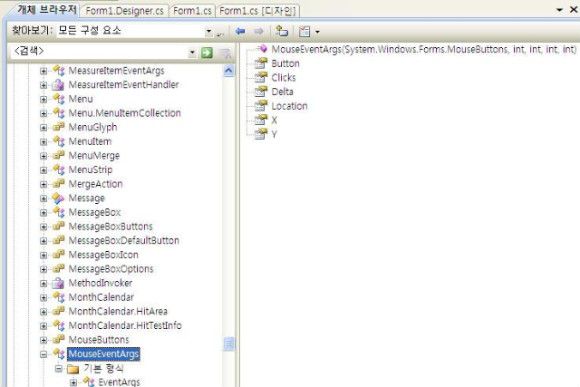Select MessageBoxButtons in the tree

[110, 226]
